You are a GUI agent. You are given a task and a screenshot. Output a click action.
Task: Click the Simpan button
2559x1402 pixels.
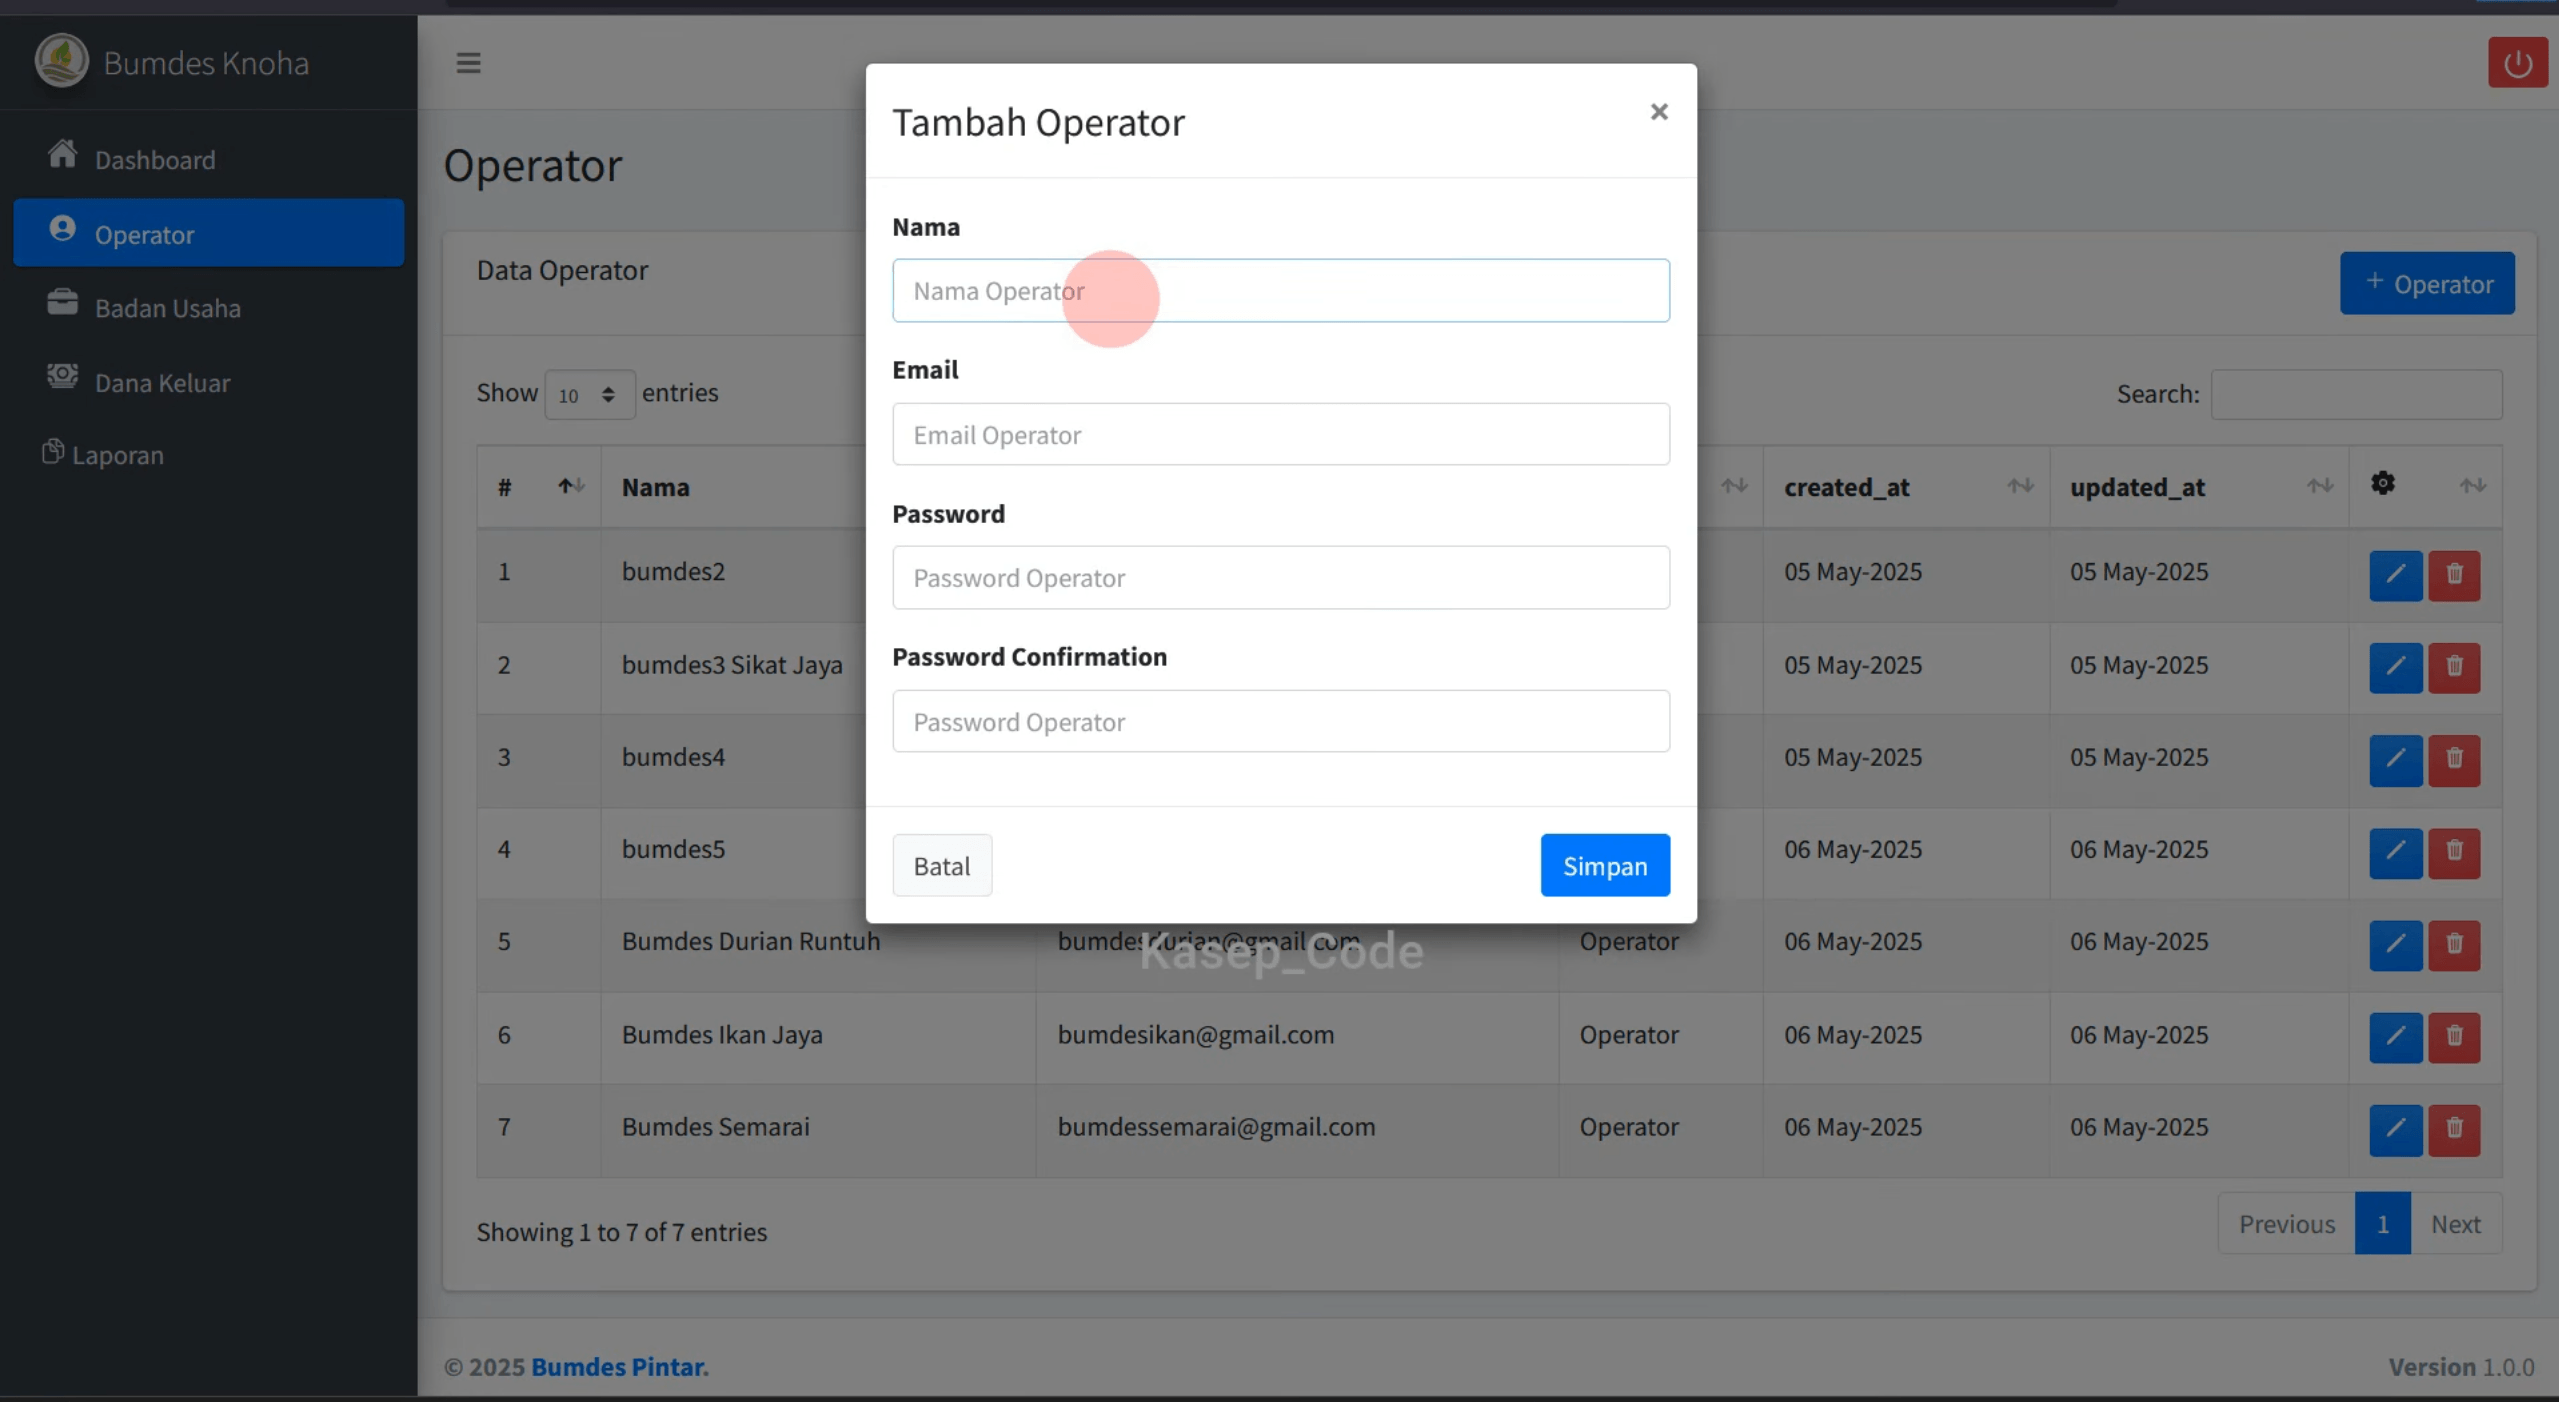point(1605,866)
